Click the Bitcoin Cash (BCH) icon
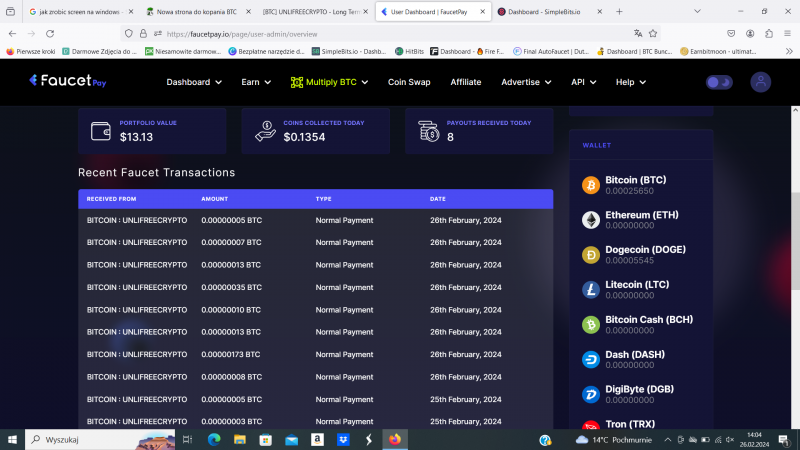 (x=591, y=324)
